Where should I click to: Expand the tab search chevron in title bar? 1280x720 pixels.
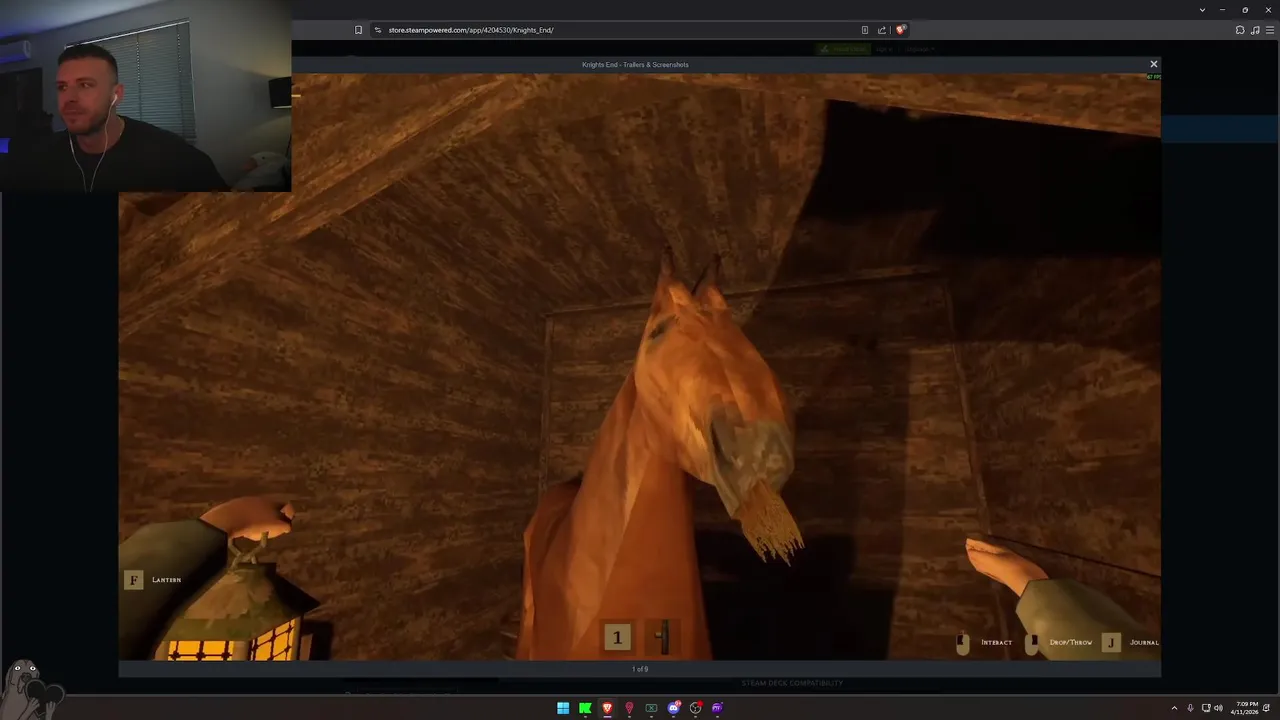pos(1202,9)
